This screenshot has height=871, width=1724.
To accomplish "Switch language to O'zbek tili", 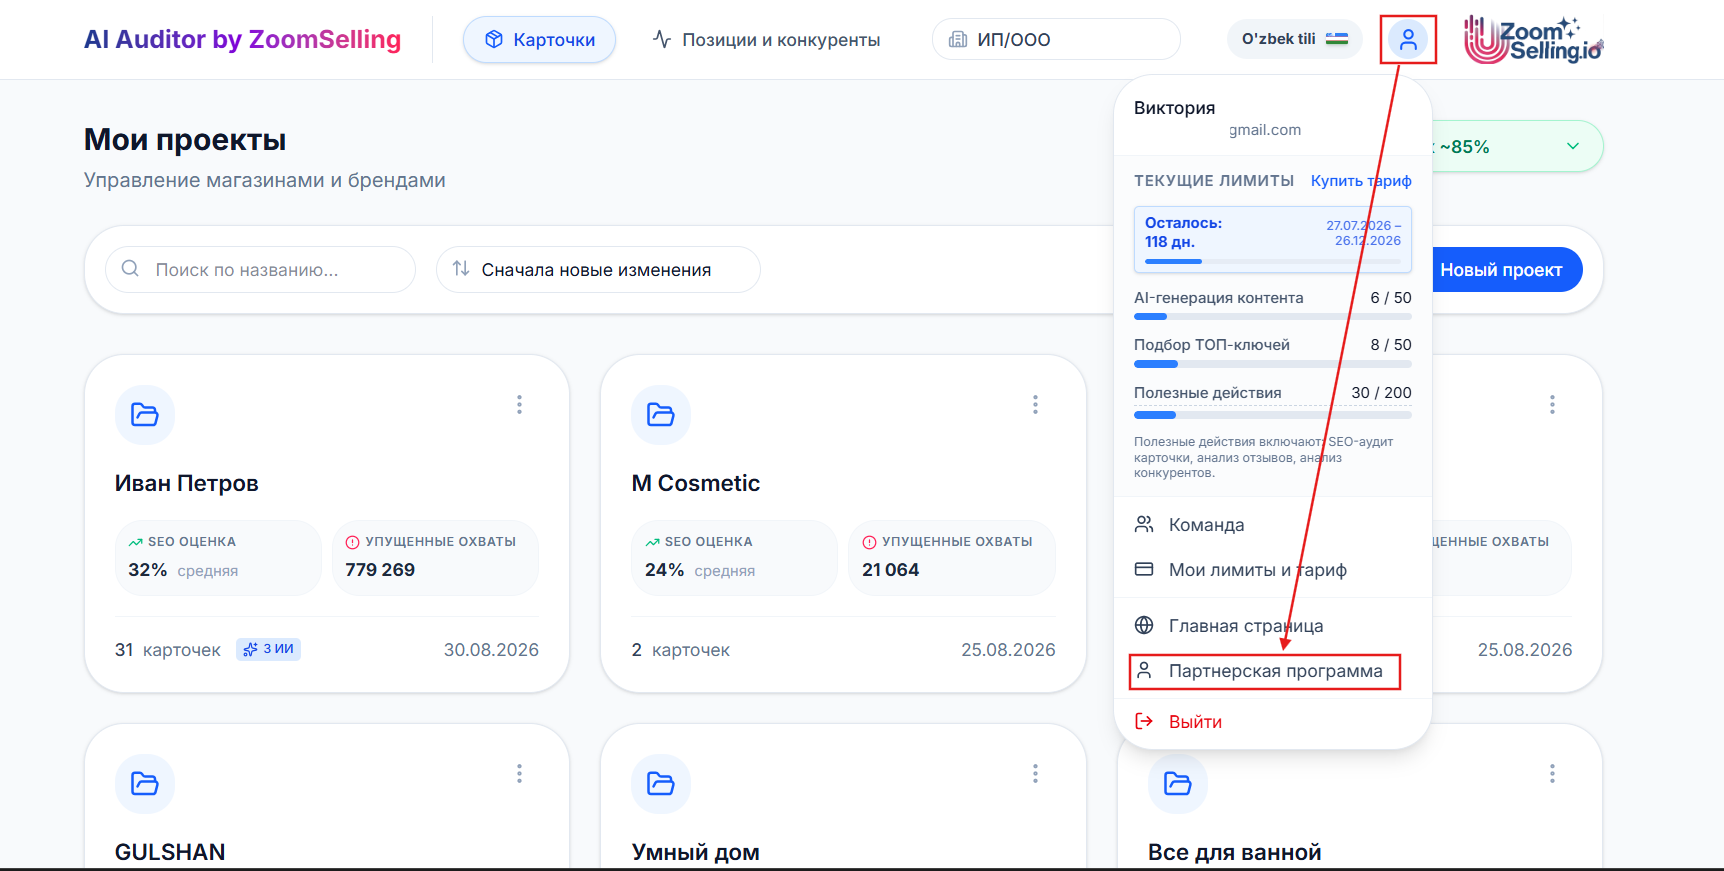I will [1295, 39].
